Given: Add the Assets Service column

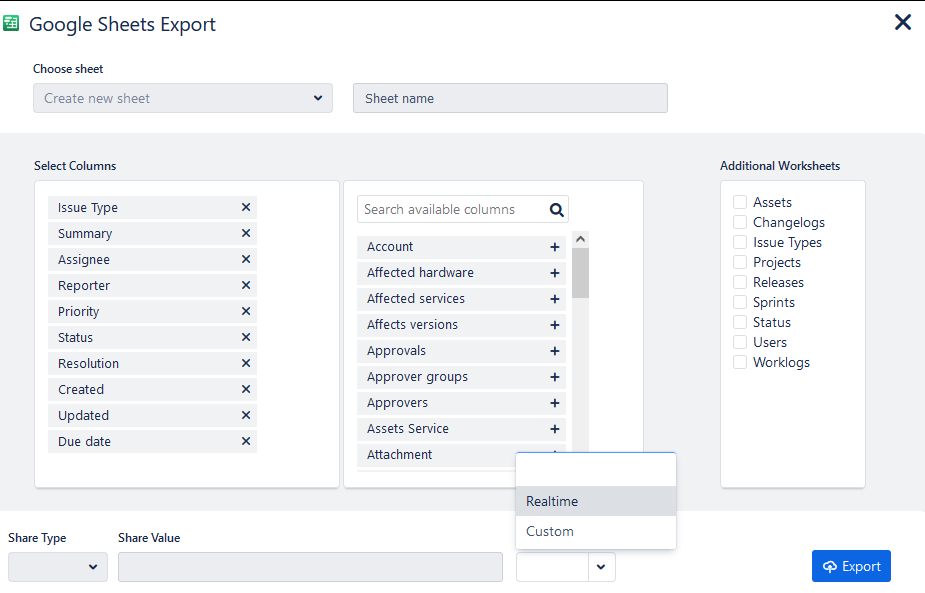Looking at the screenshot, I should 555,429.
